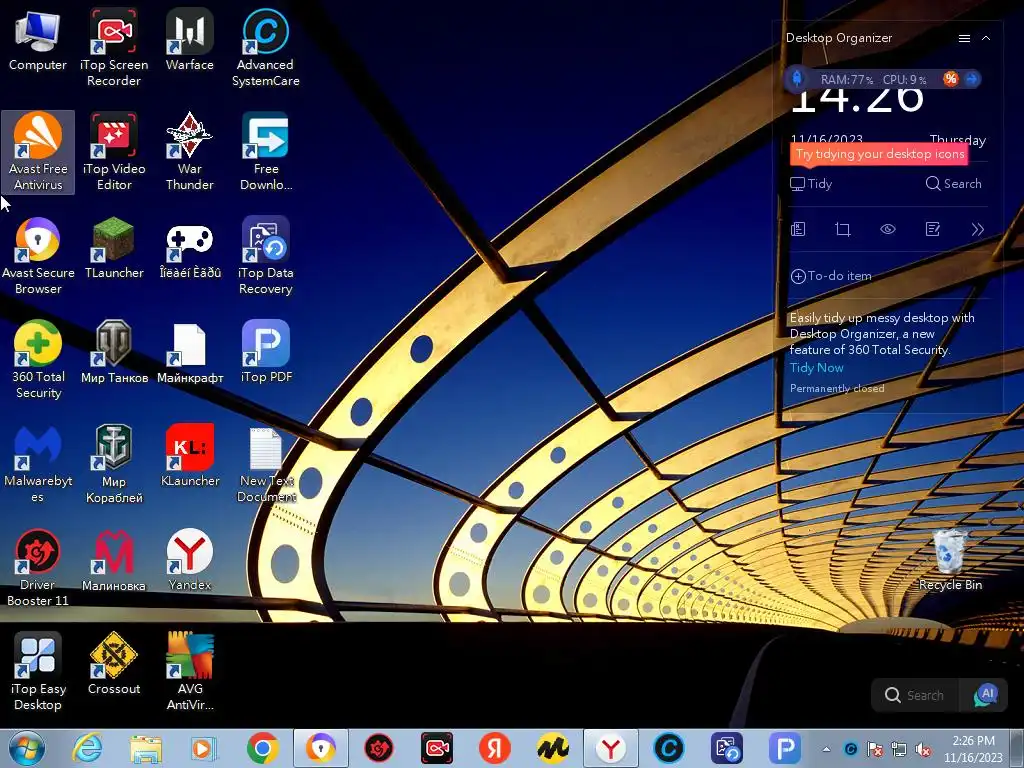Open iTop Video Editor shortcut

pyautogui.click(x=114, y=152)
